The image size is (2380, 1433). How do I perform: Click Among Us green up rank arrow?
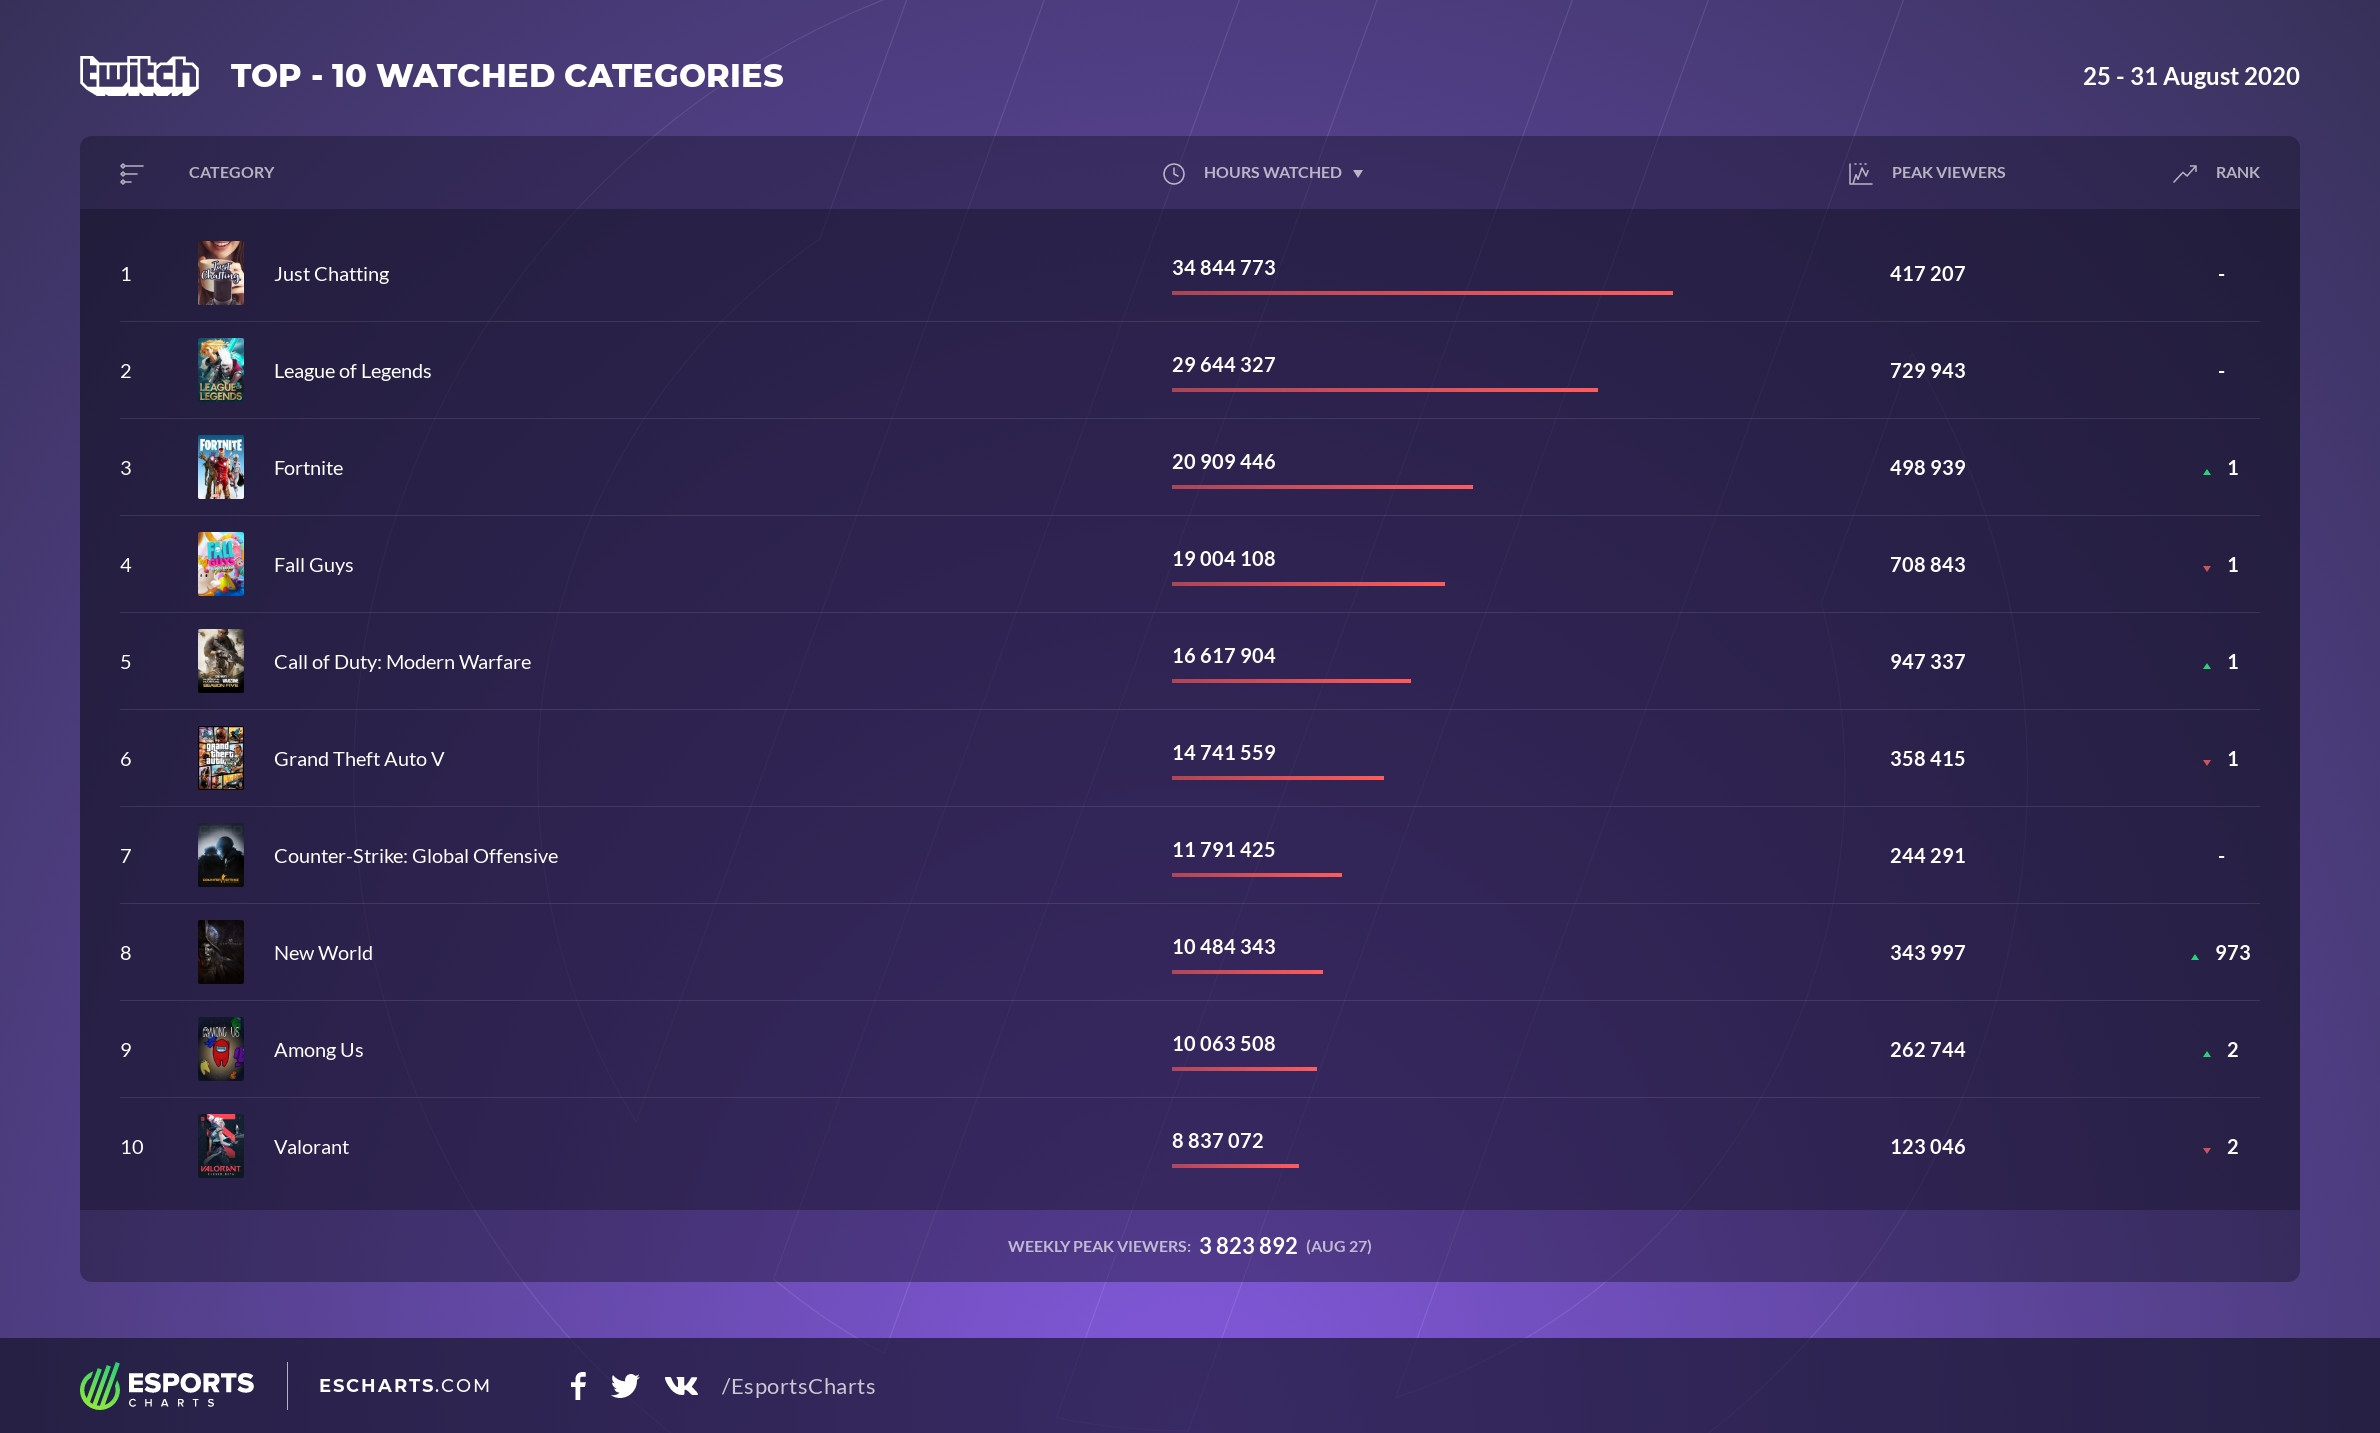pos(2207,1054)
